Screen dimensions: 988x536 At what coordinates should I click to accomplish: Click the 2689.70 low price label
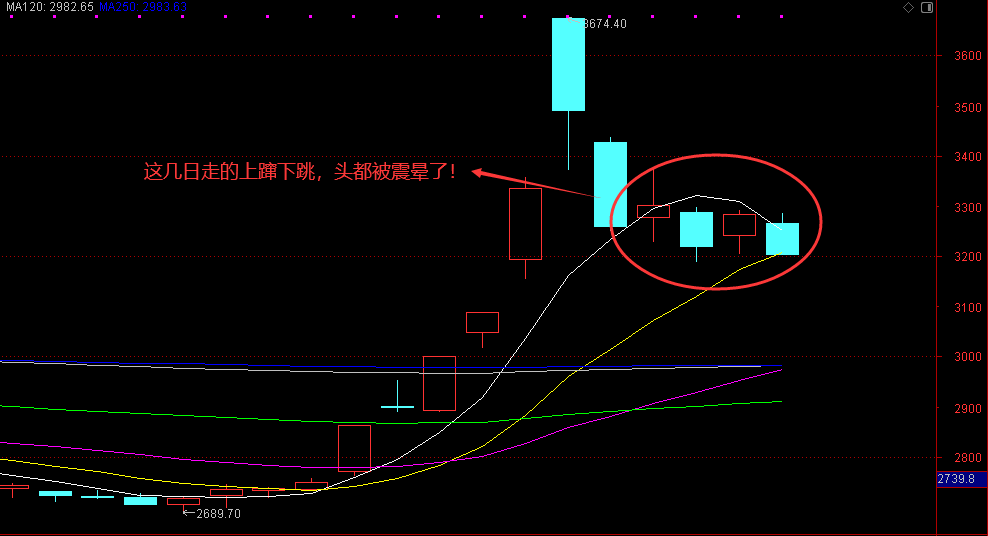coord(216,514)
